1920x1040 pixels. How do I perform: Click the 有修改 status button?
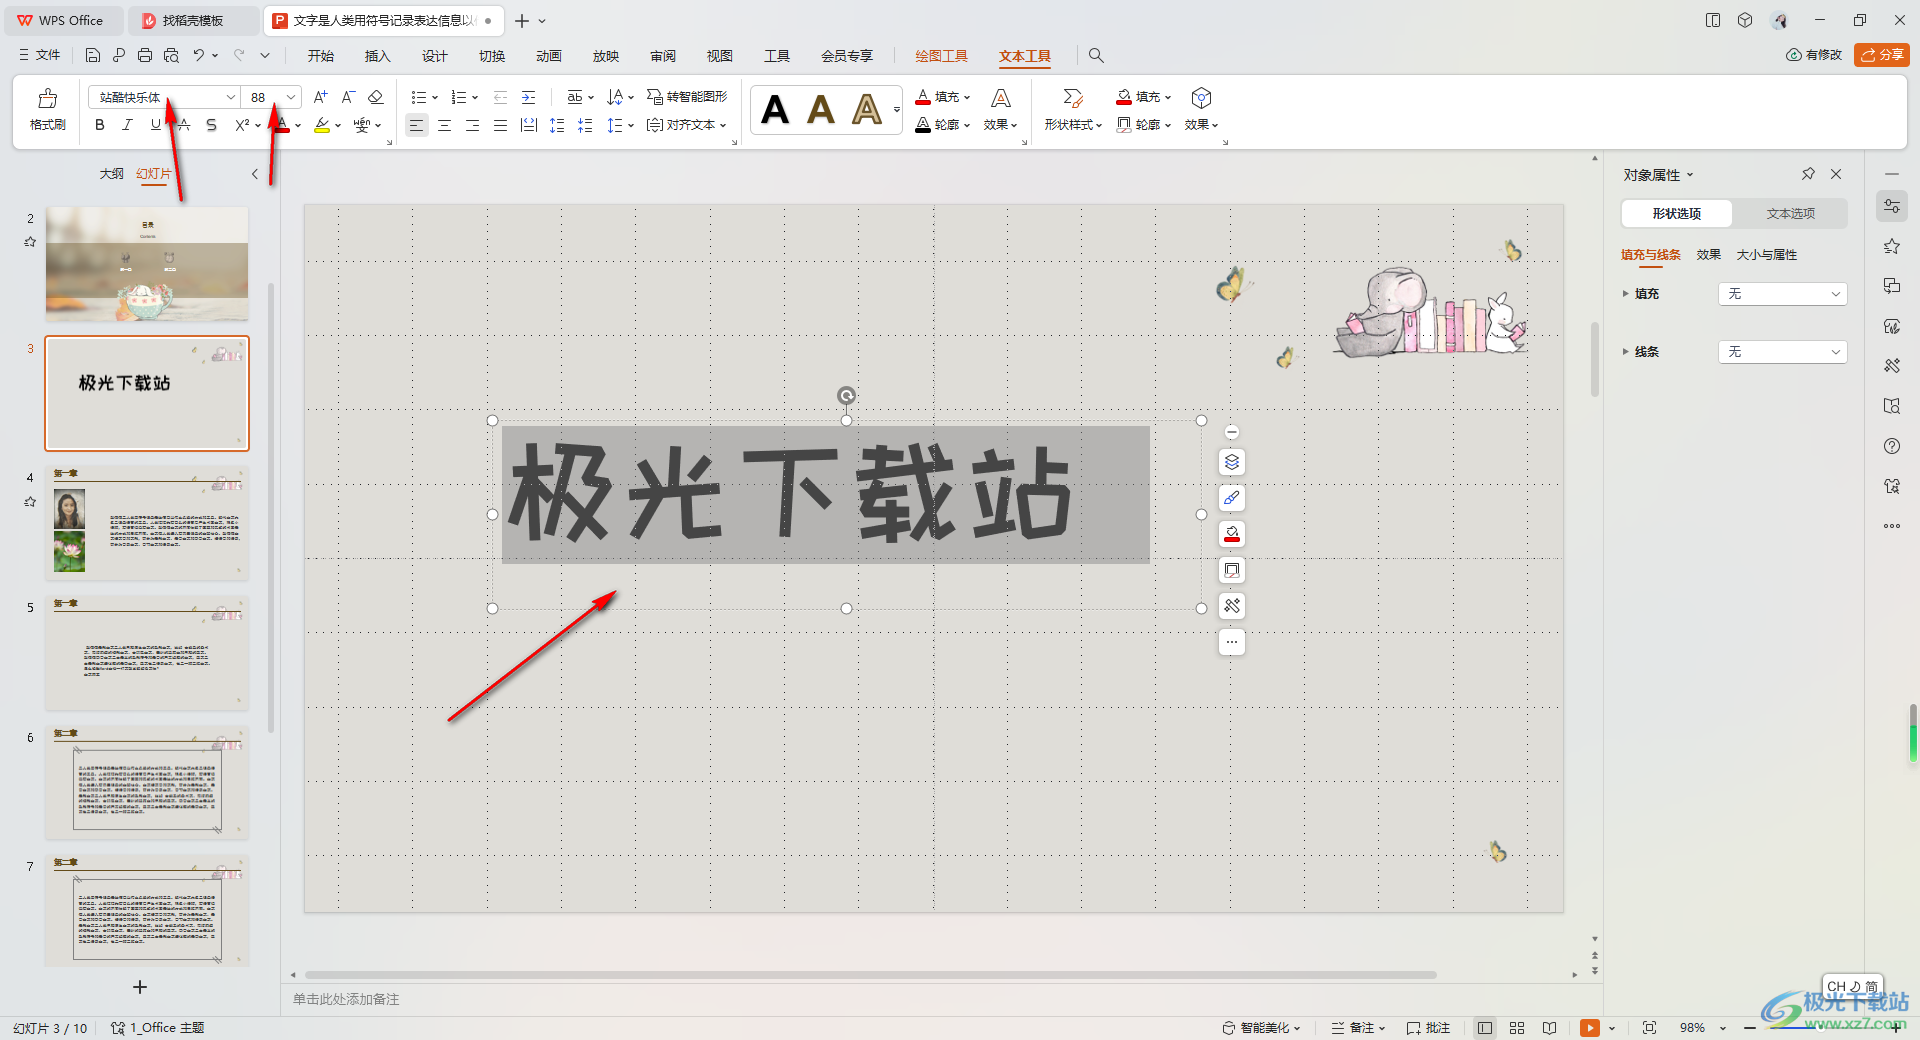pos(1814,55)
